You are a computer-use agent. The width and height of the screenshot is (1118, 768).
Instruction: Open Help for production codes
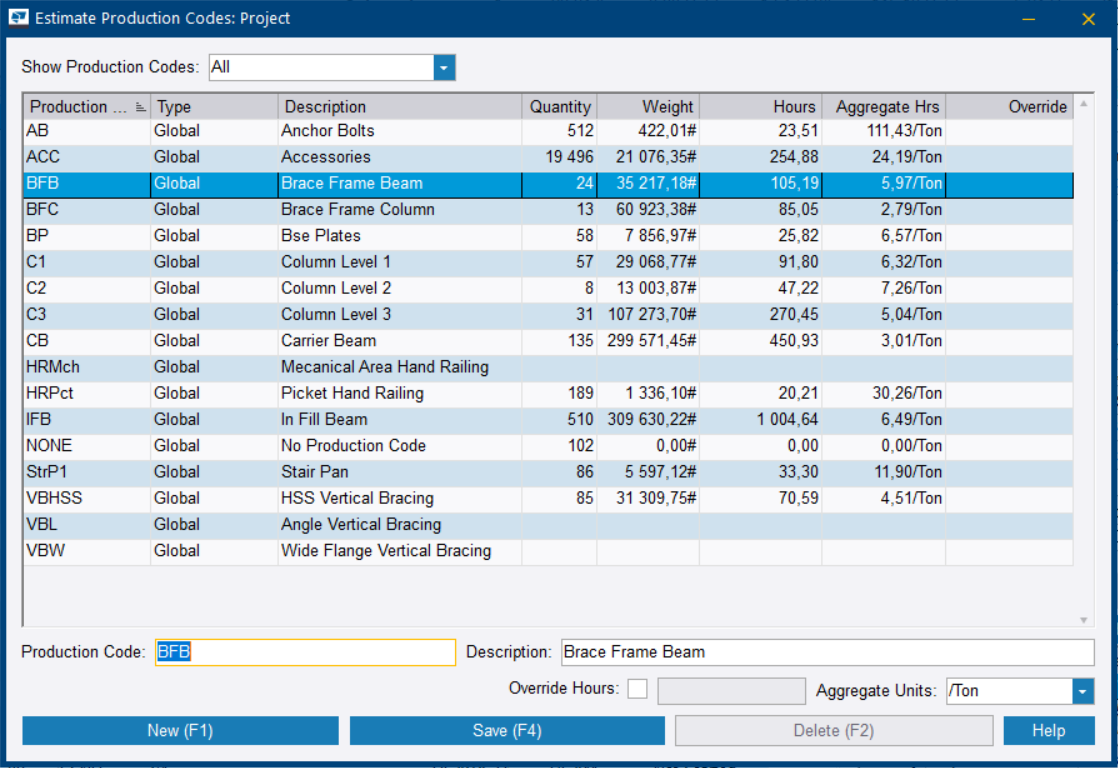pyautogui.click(x=1048, y=731)
